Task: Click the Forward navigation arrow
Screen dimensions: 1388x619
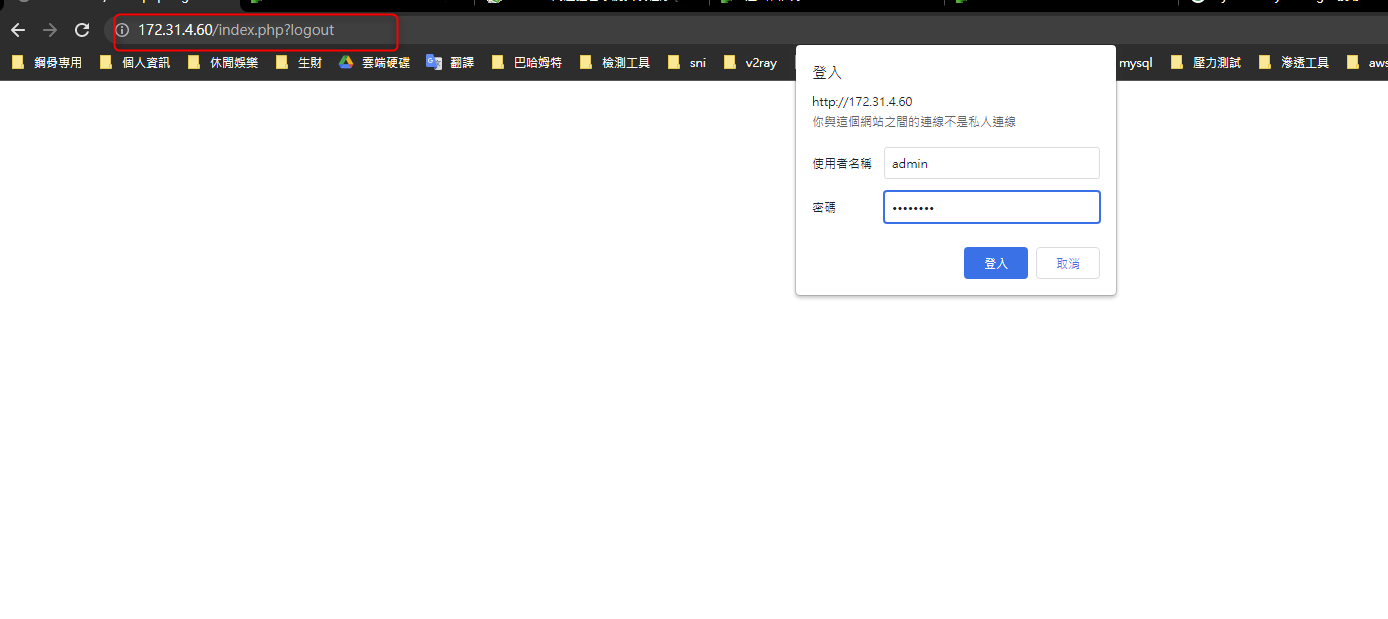Action: (x=50, y=30)
